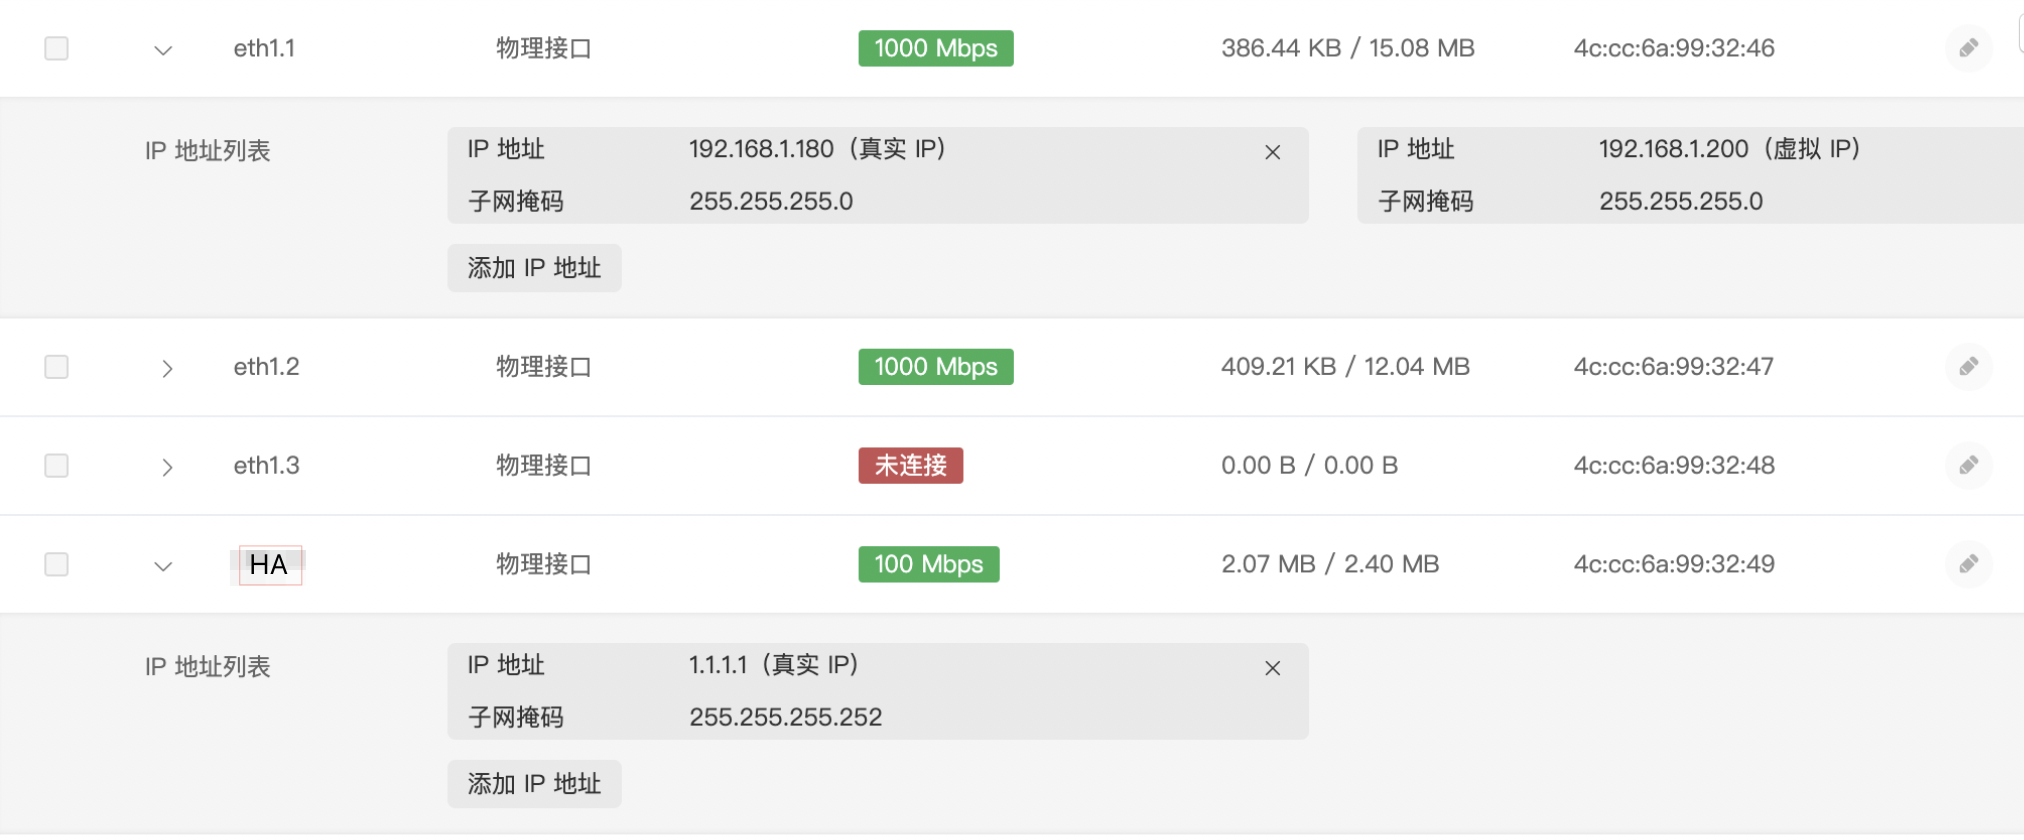
Task: Select the eth1.3 row checkbox
Action: 57,465
